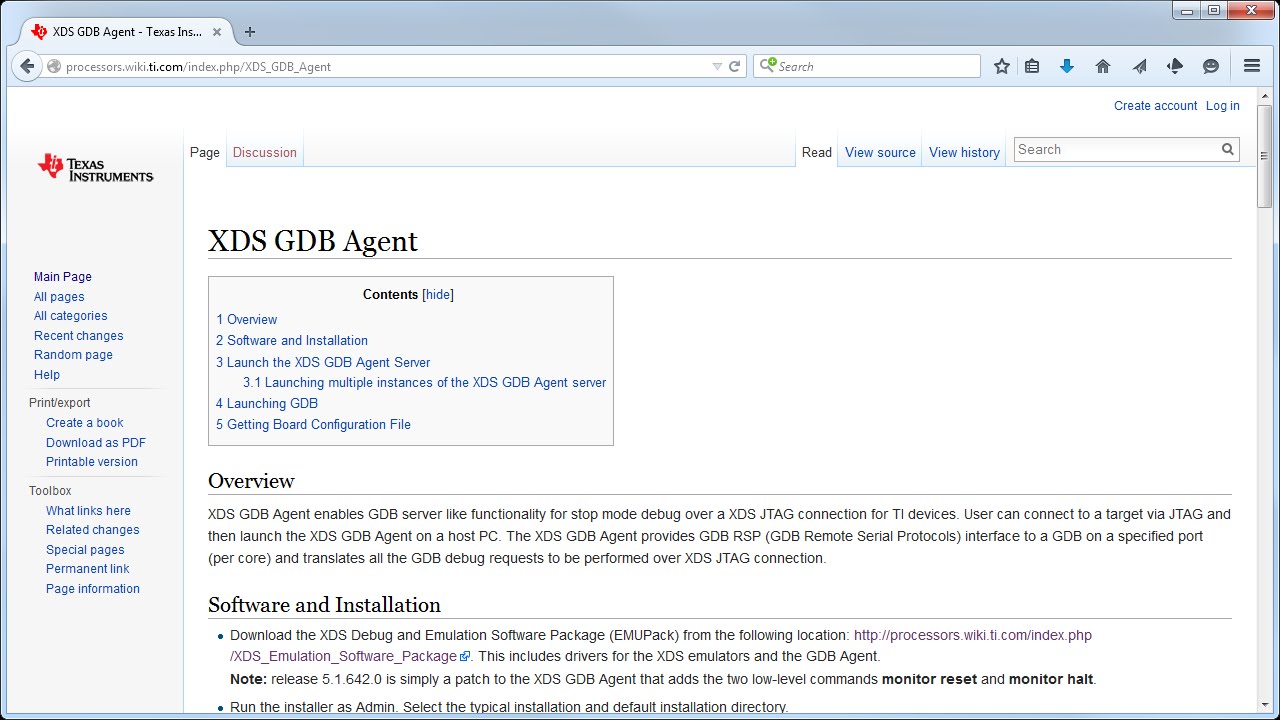Image resolution: width=1280 pixels, height=720 pixels.
Task: Click Download as PDF link
Action: tap(96, 443)
